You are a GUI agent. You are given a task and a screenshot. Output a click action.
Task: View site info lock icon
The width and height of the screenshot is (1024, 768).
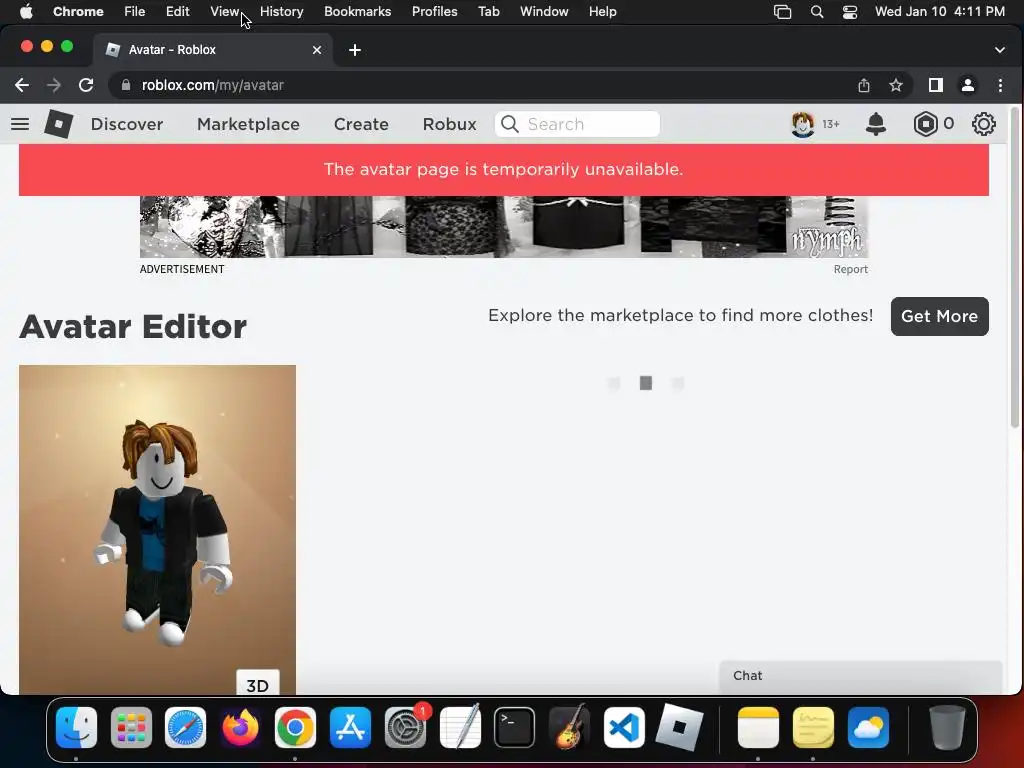(126, 85)
